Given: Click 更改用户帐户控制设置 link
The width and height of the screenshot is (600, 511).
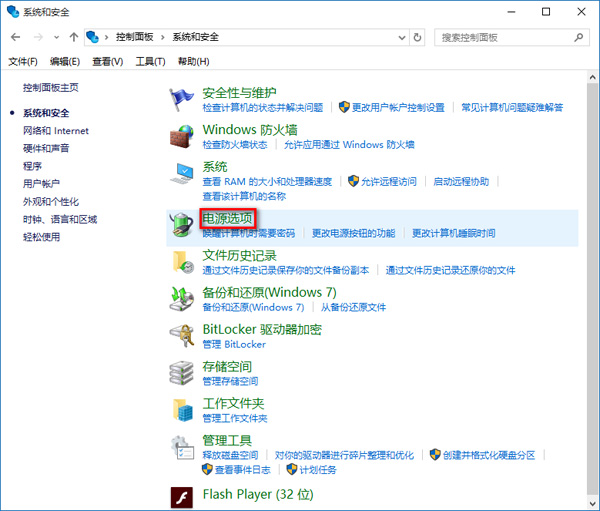Looking at the screenshot, I should pyautogui.click(x=398, y=107).
